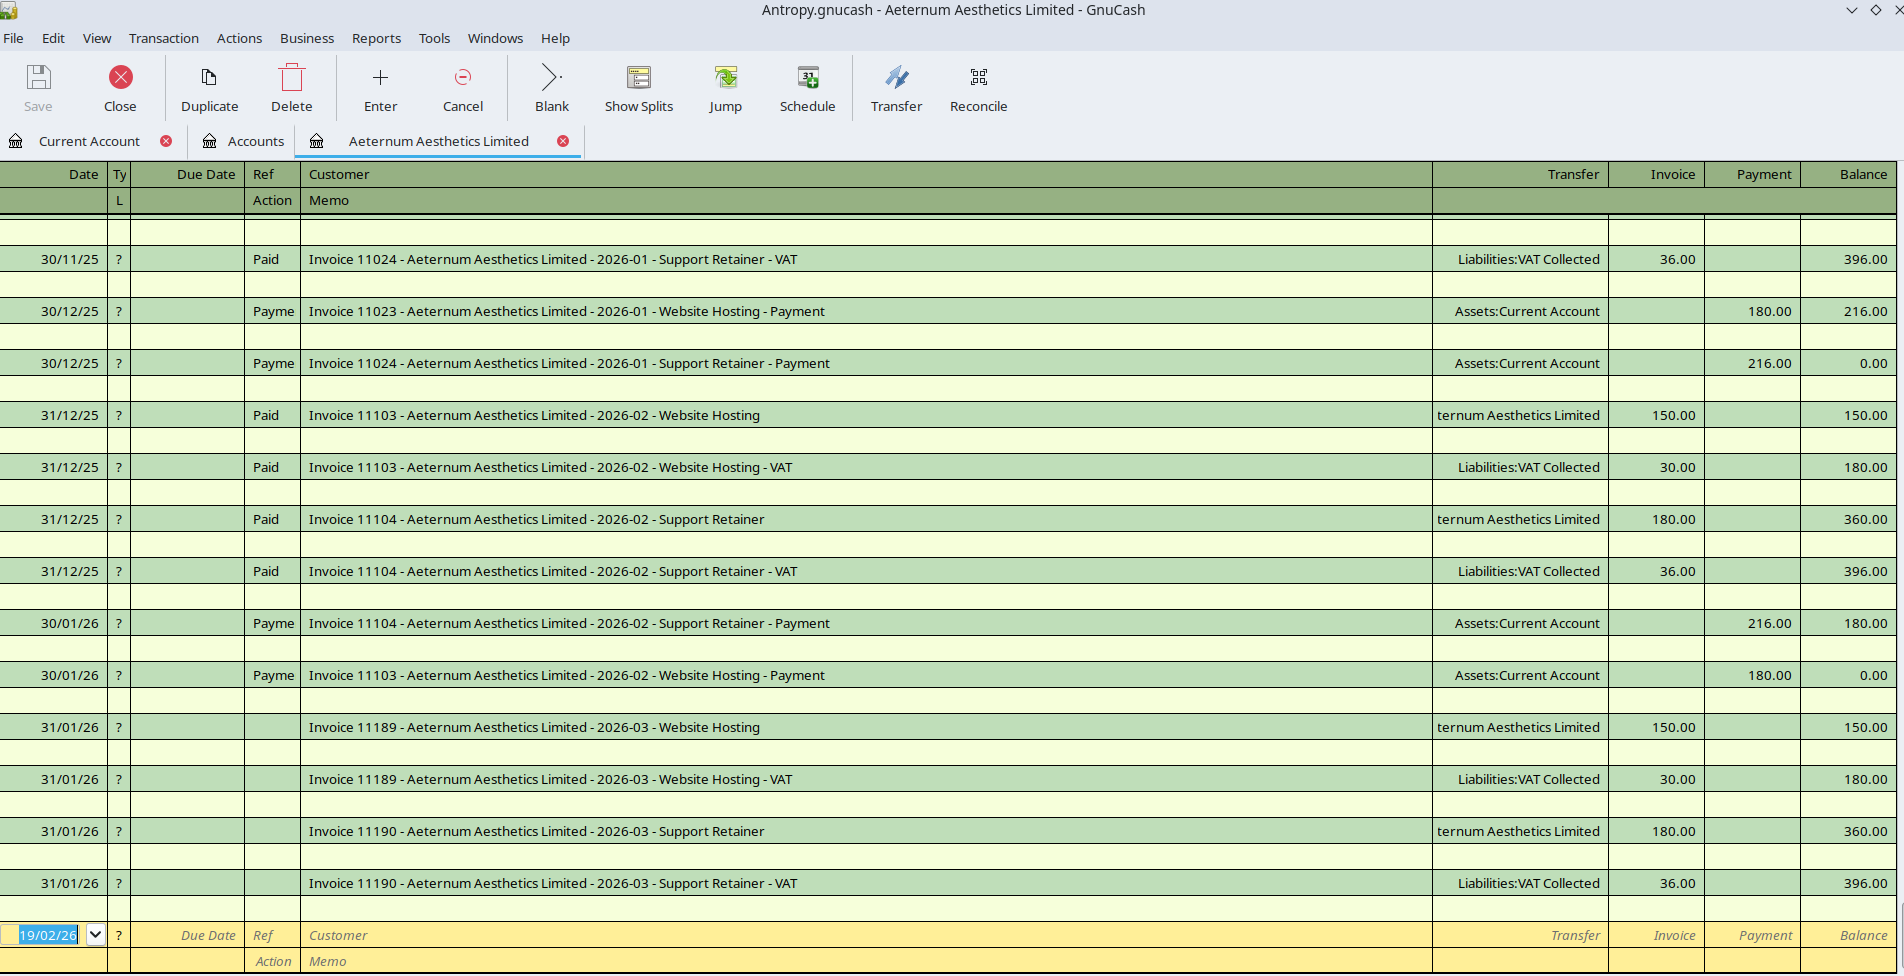Jump to the corresponding transfer account

(725, 88)
